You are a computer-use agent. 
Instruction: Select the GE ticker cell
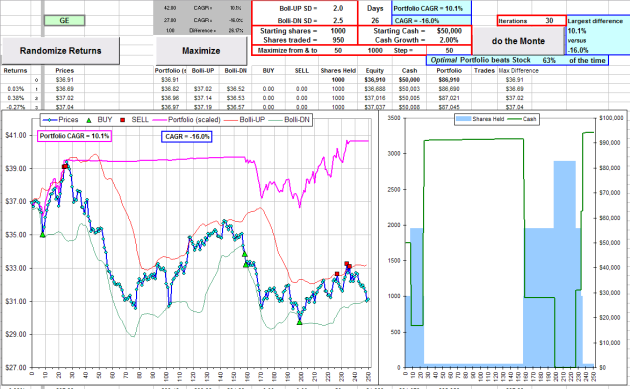[64, 20]
